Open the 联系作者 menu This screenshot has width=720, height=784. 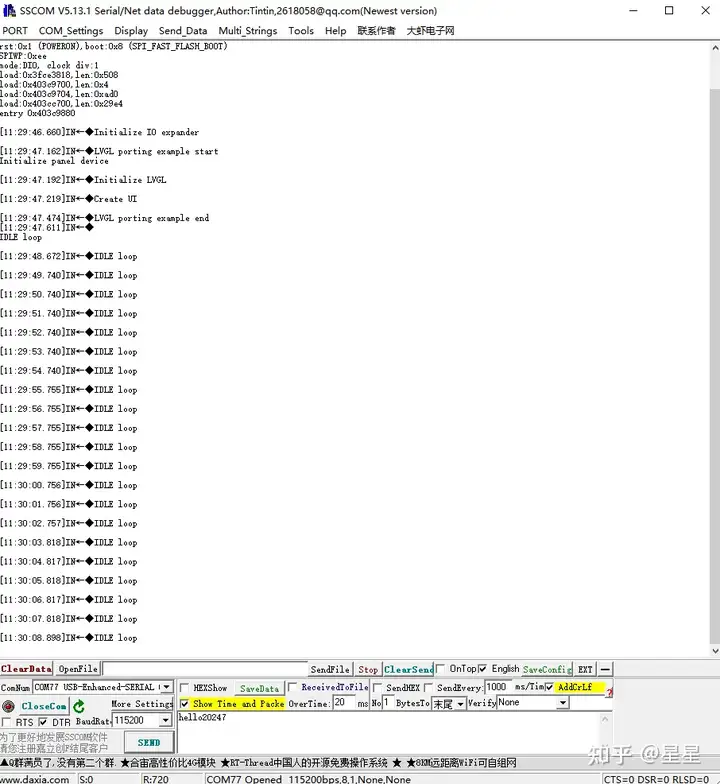click(x=376, y=30)
